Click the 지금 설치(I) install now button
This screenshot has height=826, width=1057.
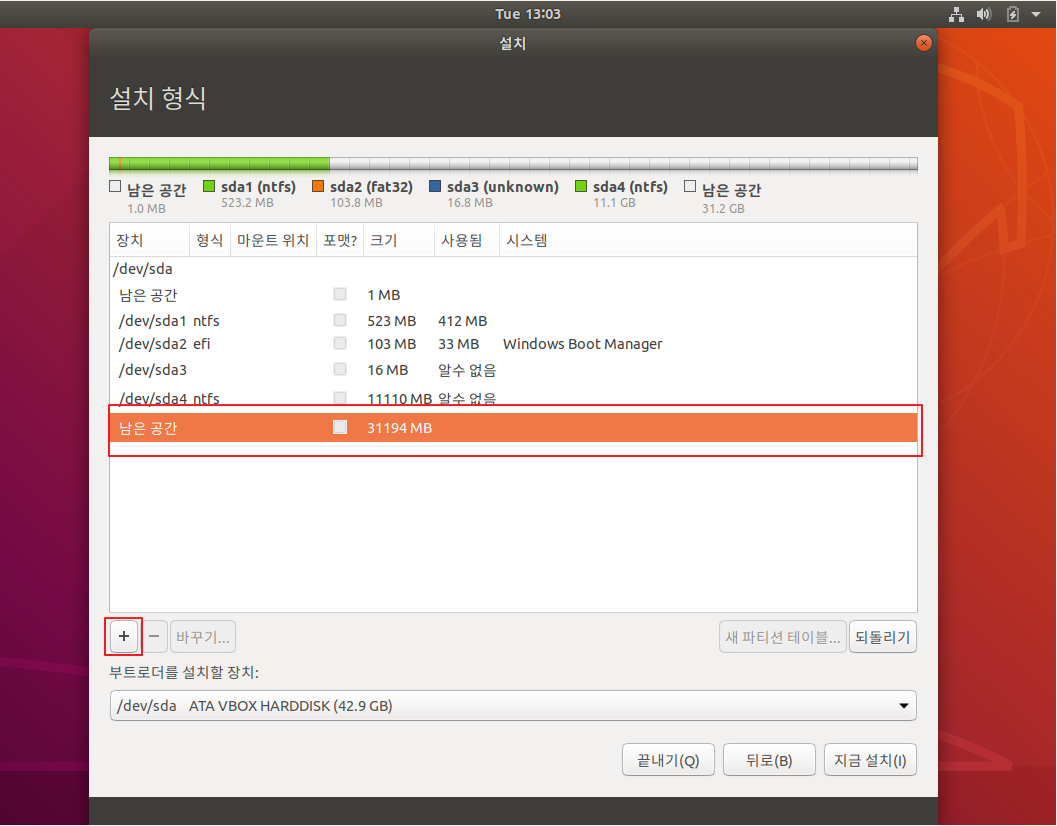870,760
